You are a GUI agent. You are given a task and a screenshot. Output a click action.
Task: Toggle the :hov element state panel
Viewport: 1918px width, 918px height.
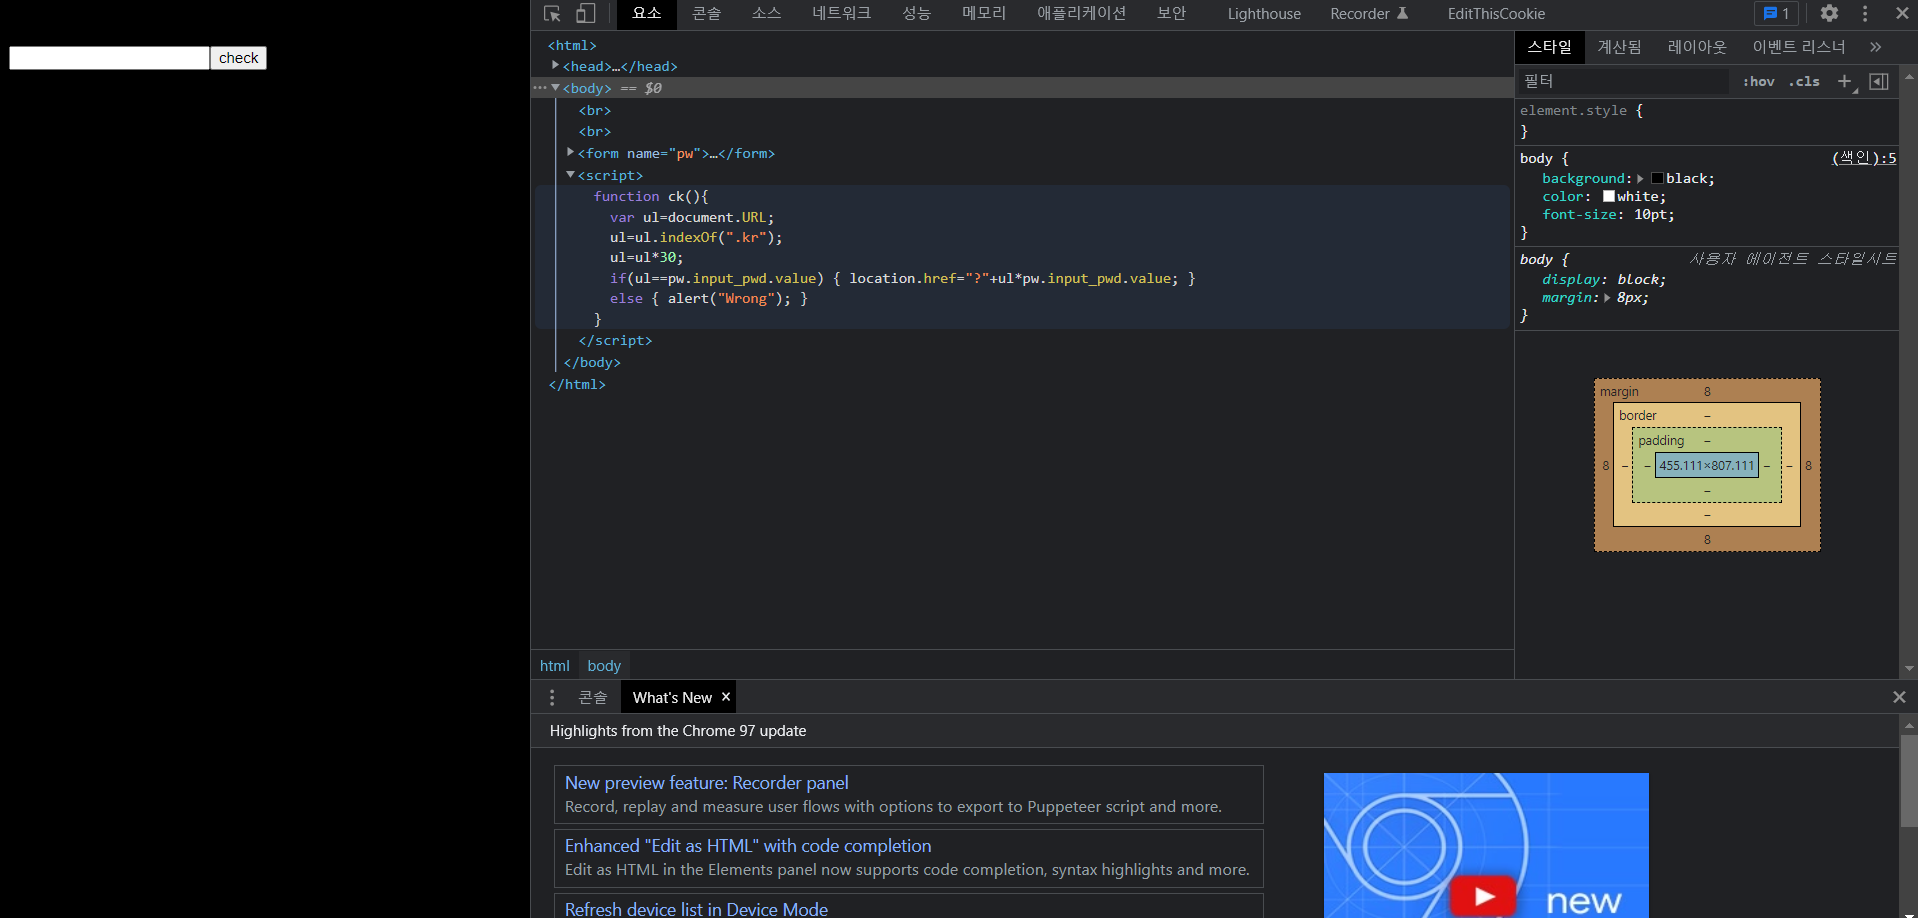point(1758,81)
